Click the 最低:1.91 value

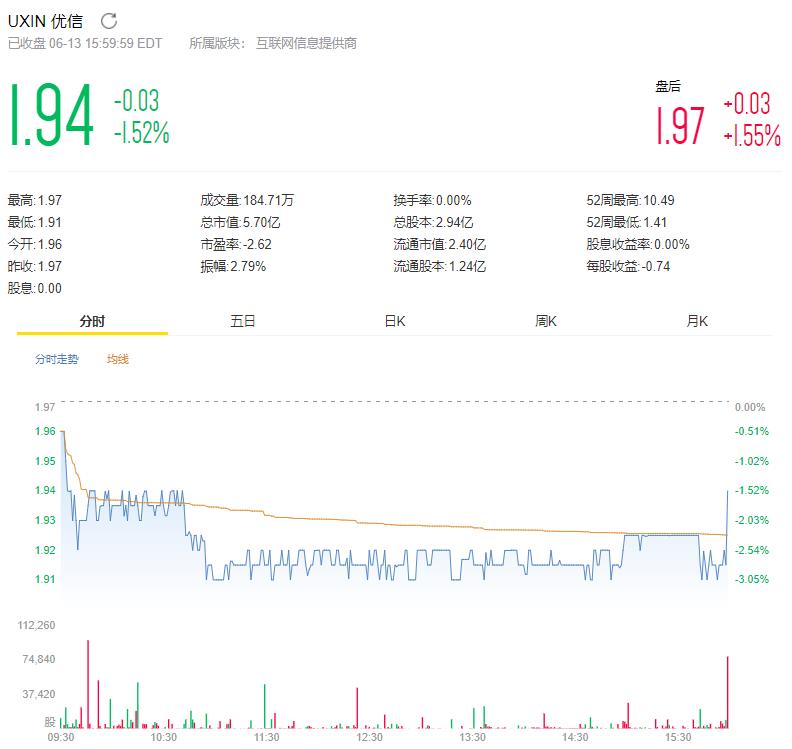point(35,222)
